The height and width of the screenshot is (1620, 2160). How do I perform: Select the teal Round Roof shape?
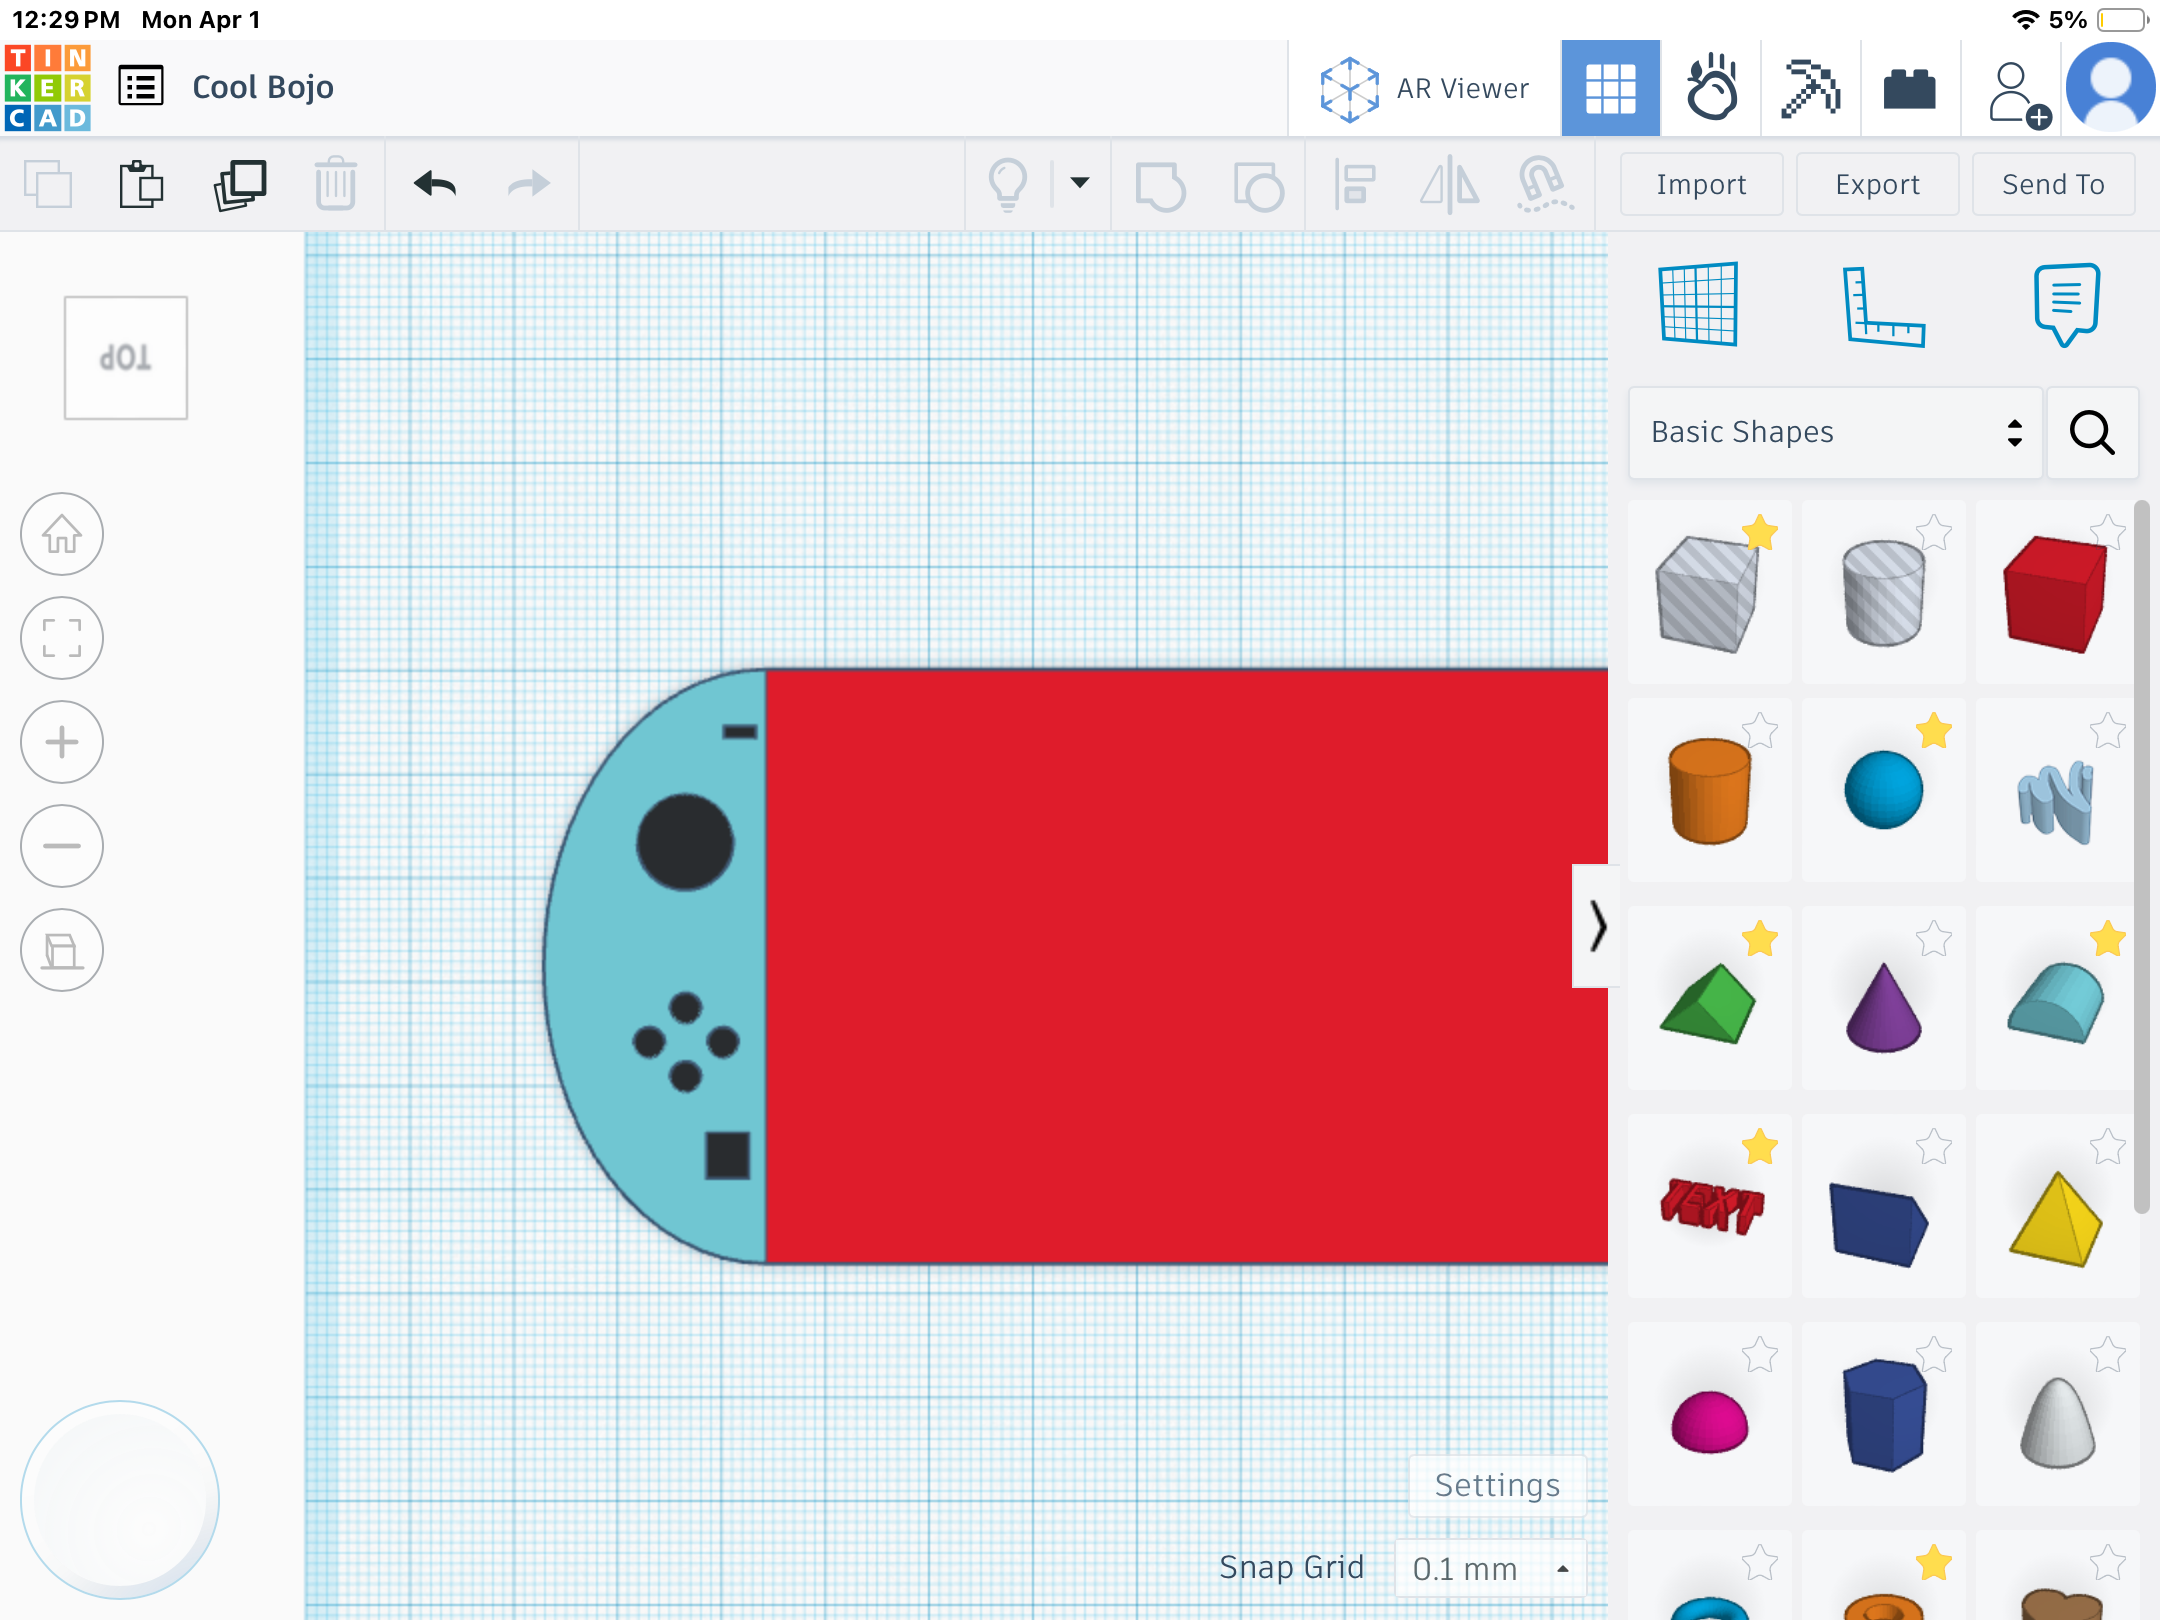point(2056,1002)
